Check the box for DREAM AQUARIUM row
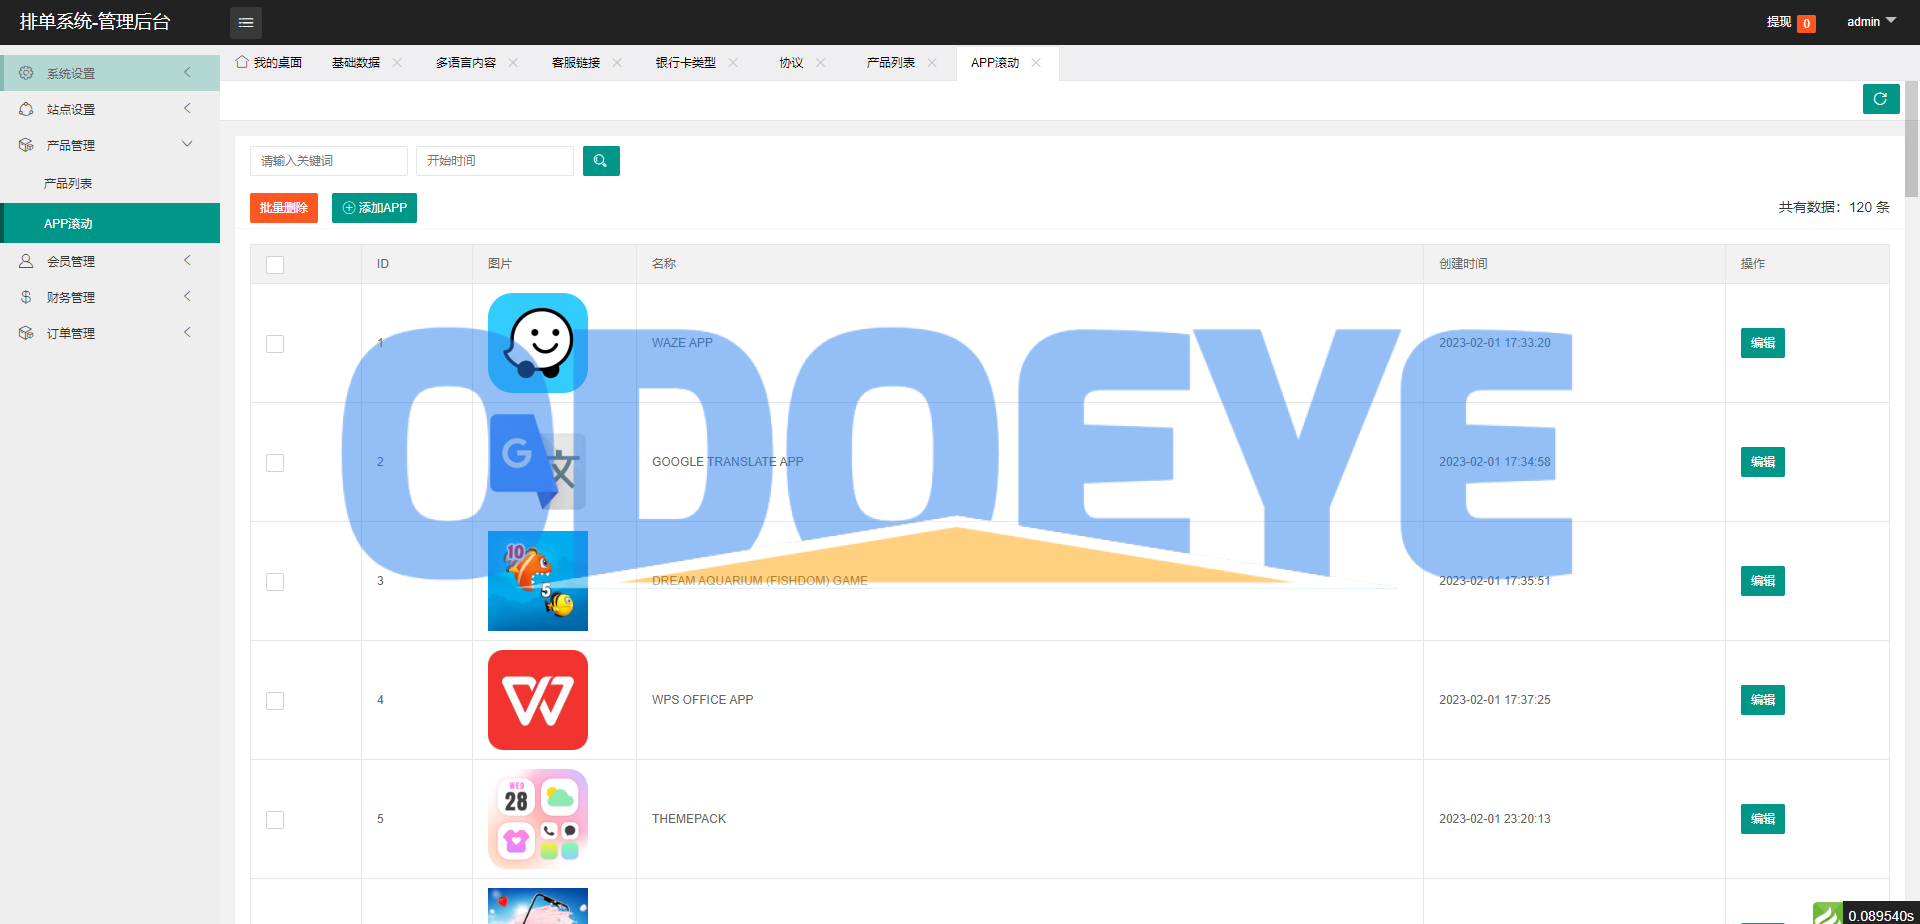 click(x=275, y=582)
